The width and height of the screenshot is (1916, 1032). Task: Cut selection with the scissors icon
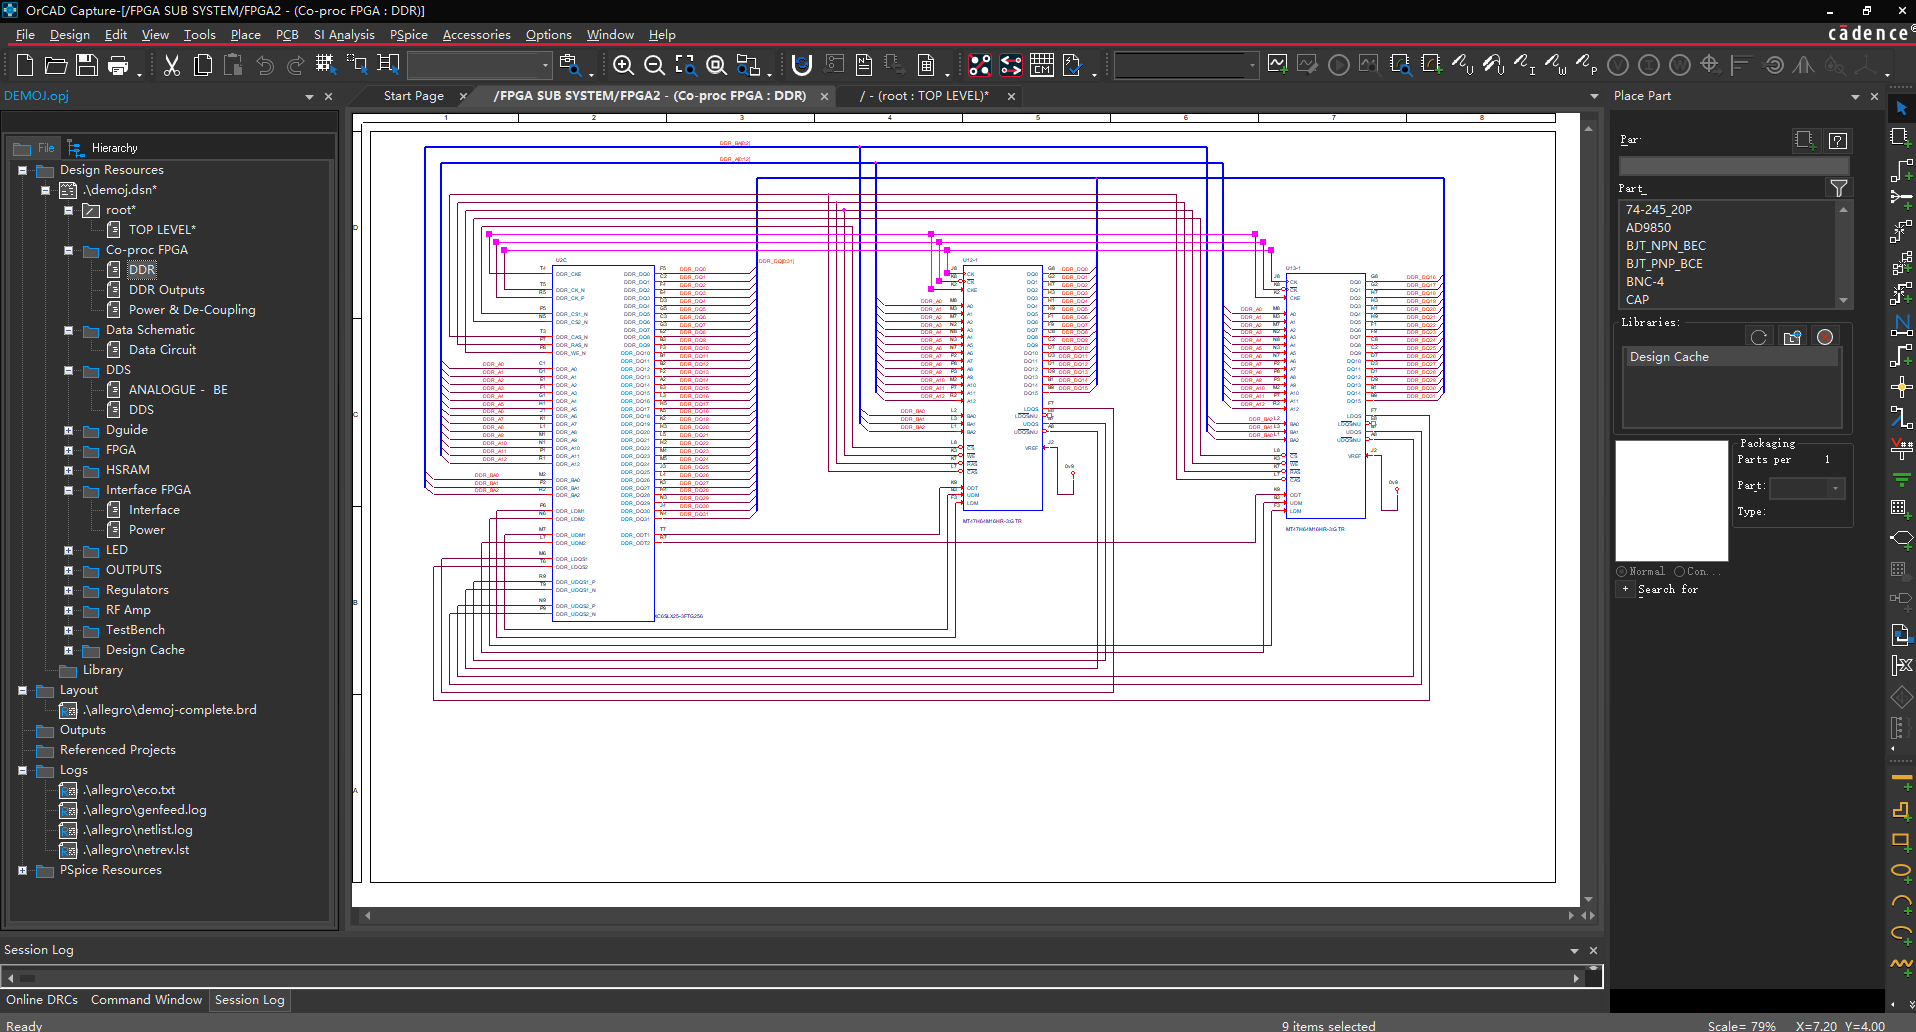[172, 66]
